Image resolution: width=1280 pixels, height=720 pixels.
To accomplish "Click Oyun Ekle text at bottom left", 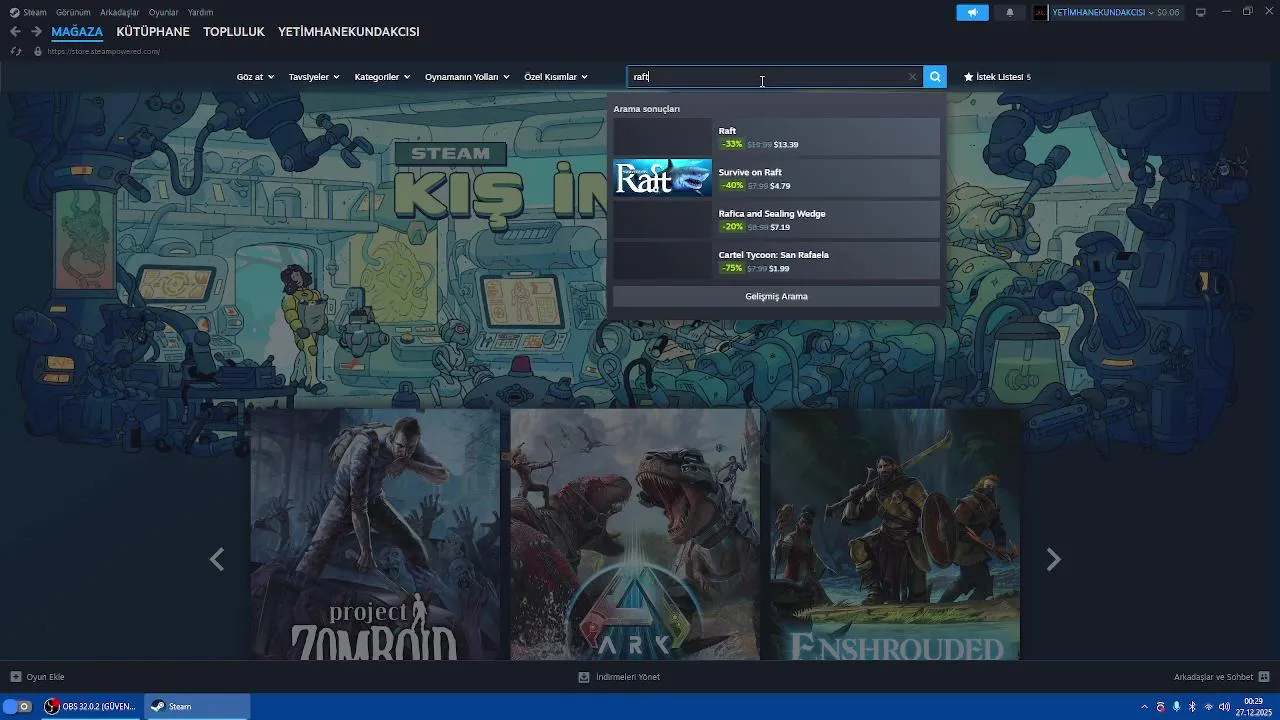I will pos(46,677).
